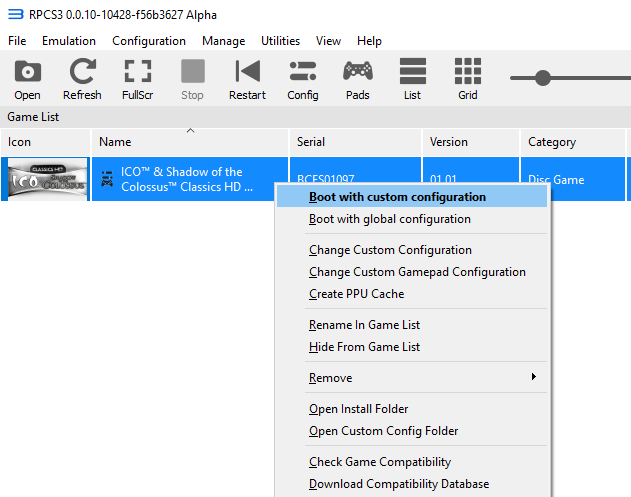Open the Manage menu

pyautogui.click(x=223, y=41)
